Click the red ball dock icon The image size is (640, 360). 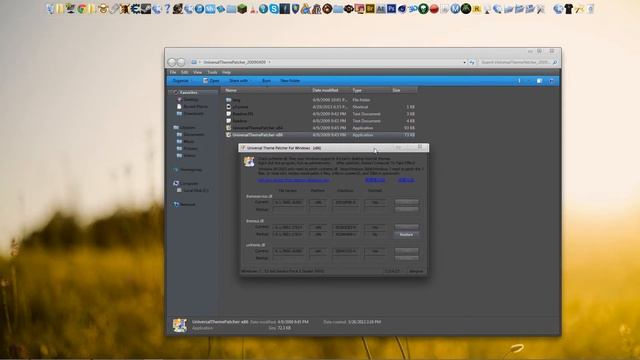(x=434, y=9)
